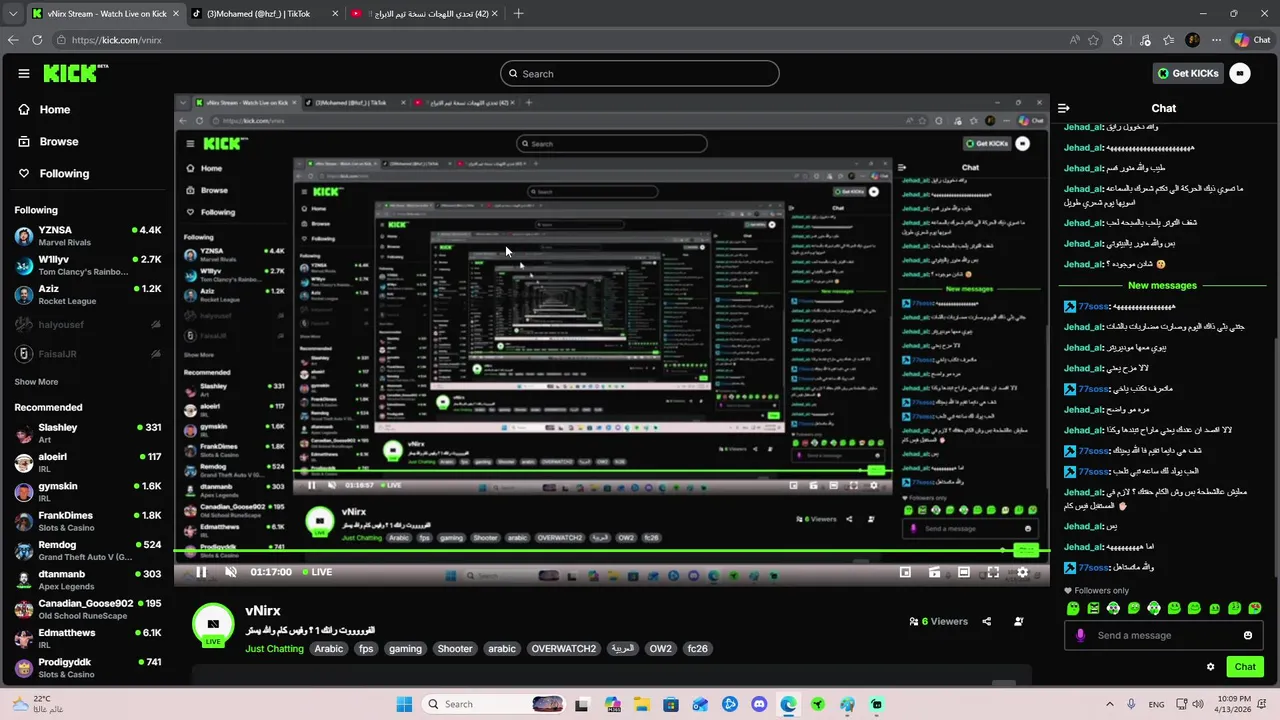Open the ENG language switcher
Image resolution: width=1280 pixels, height=720 pixels.
pos(1156,704)
